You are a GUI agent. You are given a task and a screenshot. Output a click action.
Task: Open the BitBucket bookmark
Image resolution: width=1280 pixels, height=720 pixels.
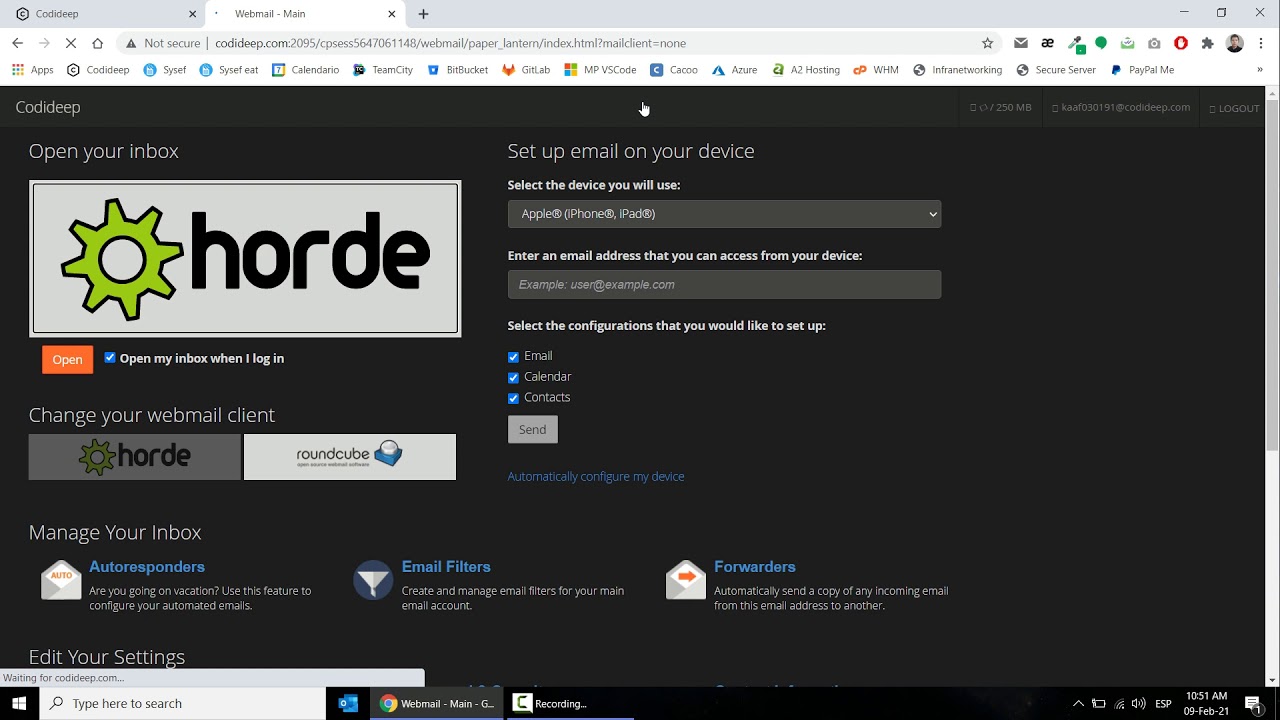(457, 70)
